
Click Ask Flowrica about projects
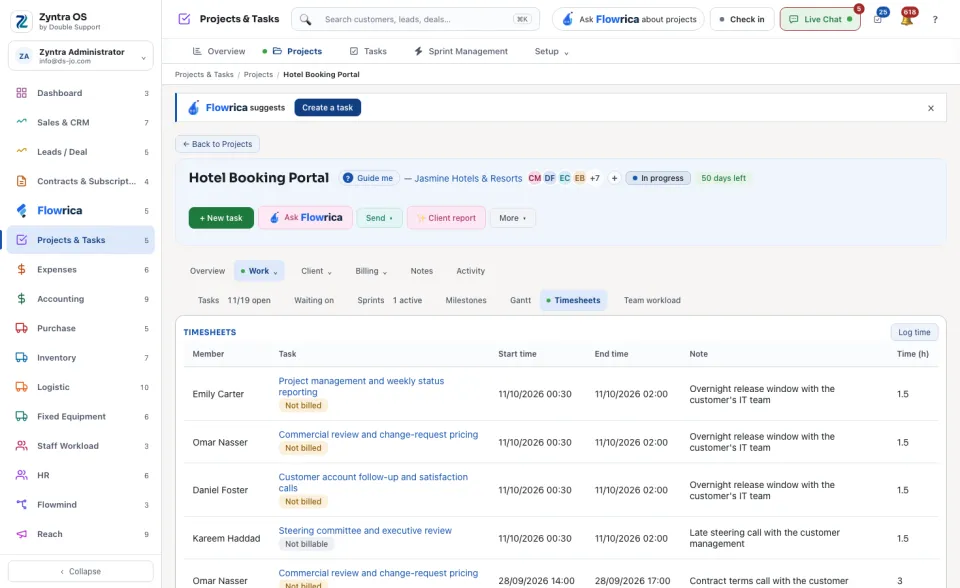629,20
